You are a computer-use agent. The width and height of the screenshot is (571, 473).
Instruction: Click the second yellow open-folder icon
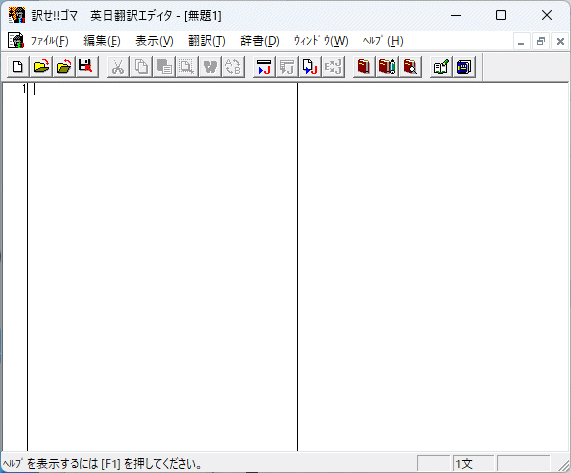[x=64, y=67]
